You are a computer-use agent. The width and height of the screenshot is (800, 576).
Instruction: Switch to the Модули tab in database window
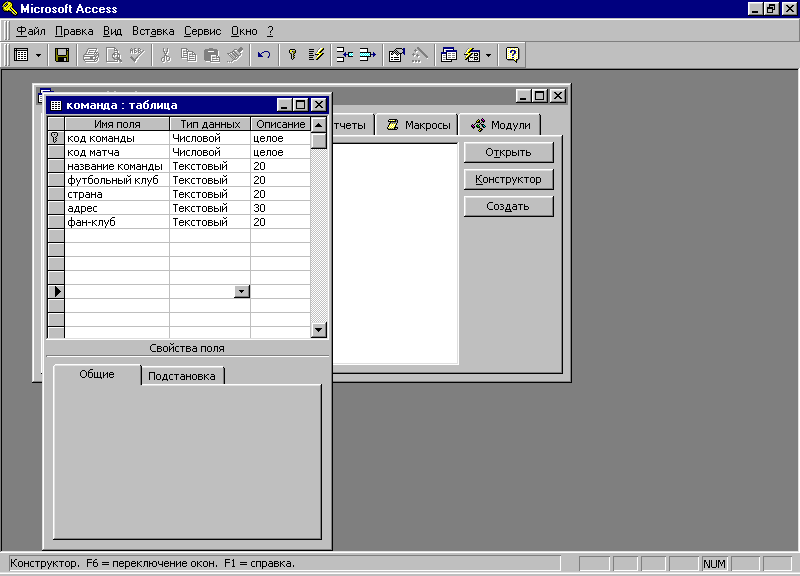click(500, 125)
